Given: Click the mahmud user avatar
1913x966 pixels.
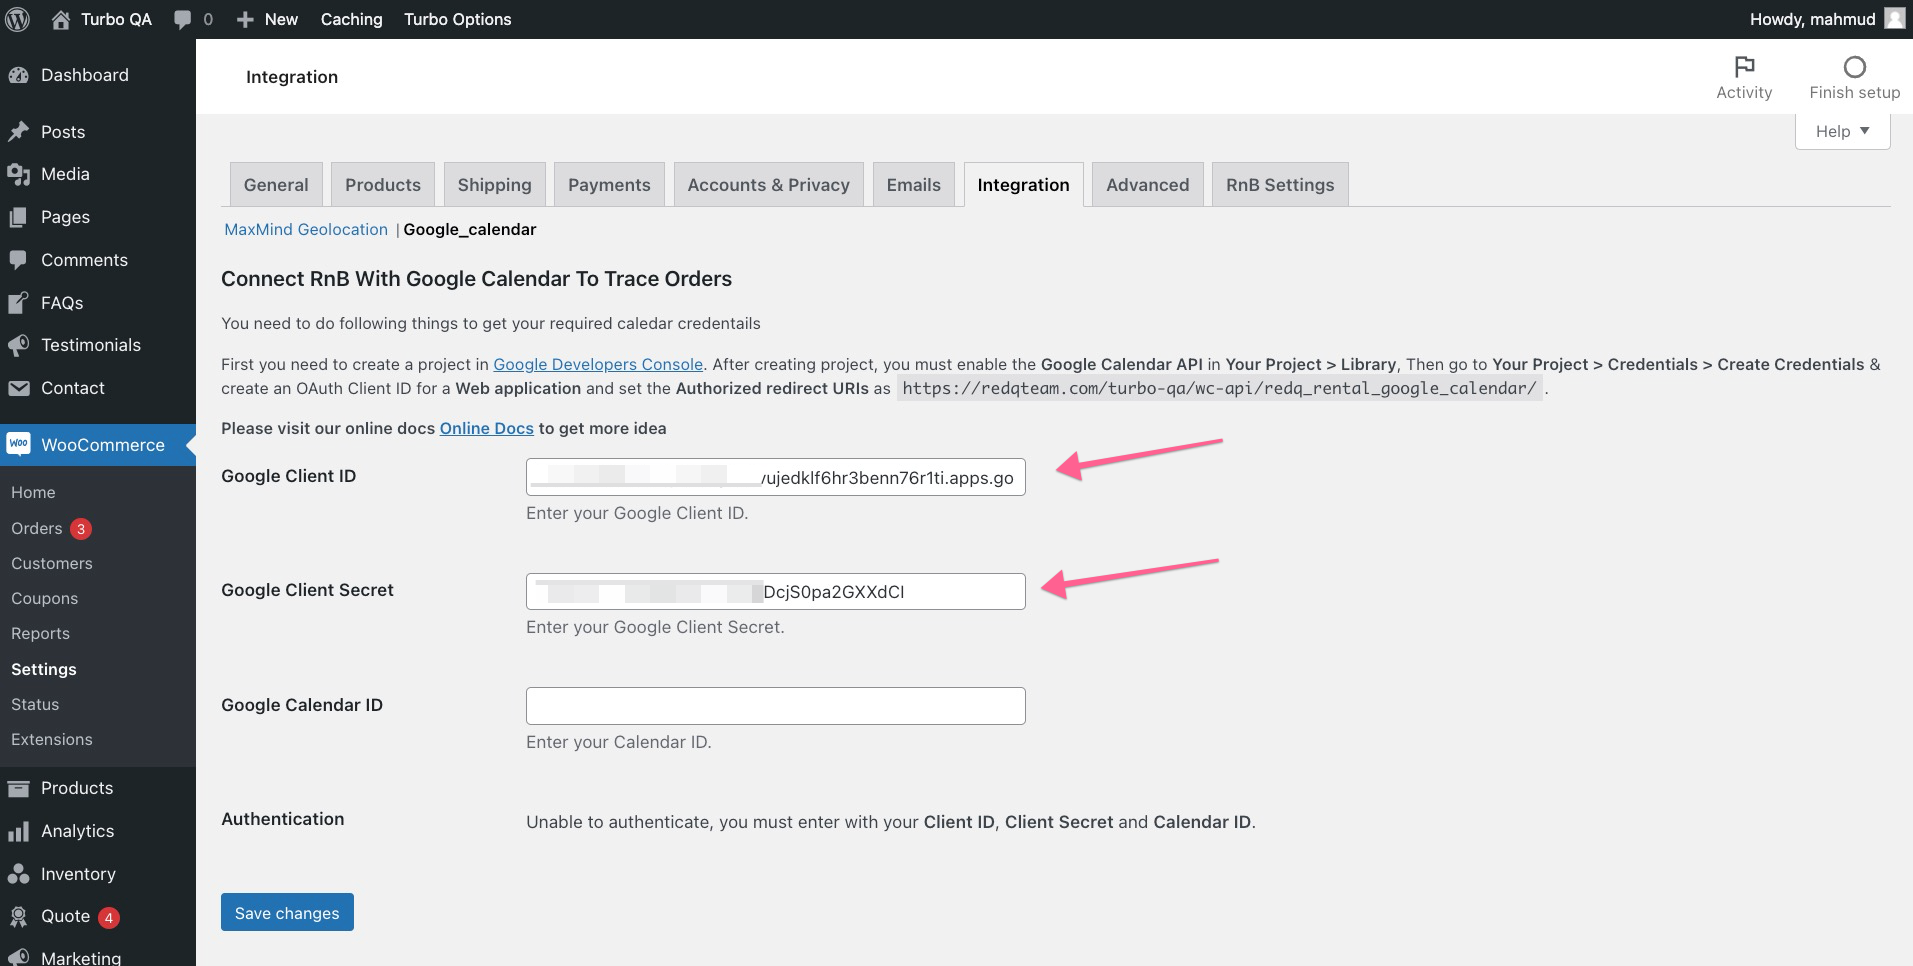Looking at the screenshot, I should coord(1894,19).
